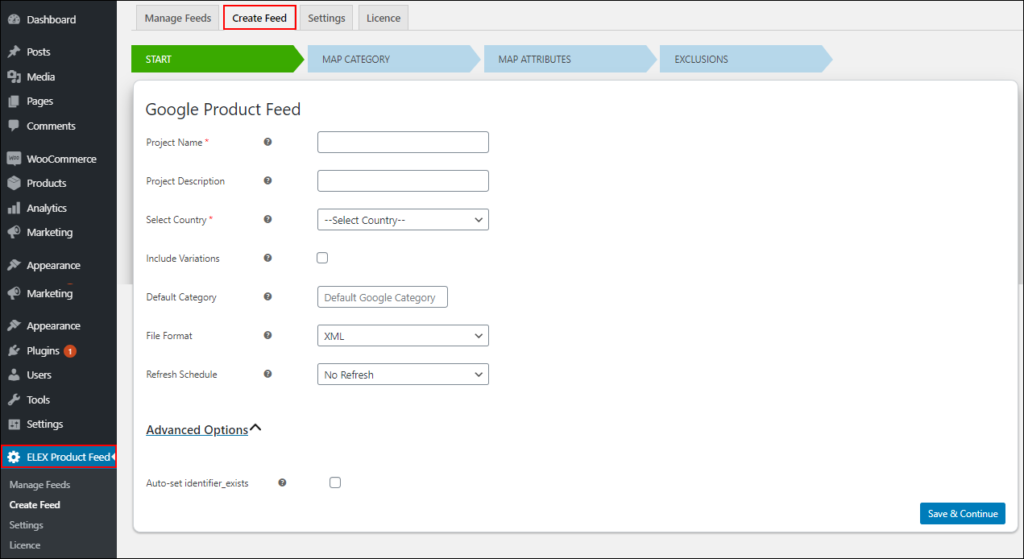Click help icon beside Refresh Schedule
This screenshot has width=1024, height=559.
point(268,374)
